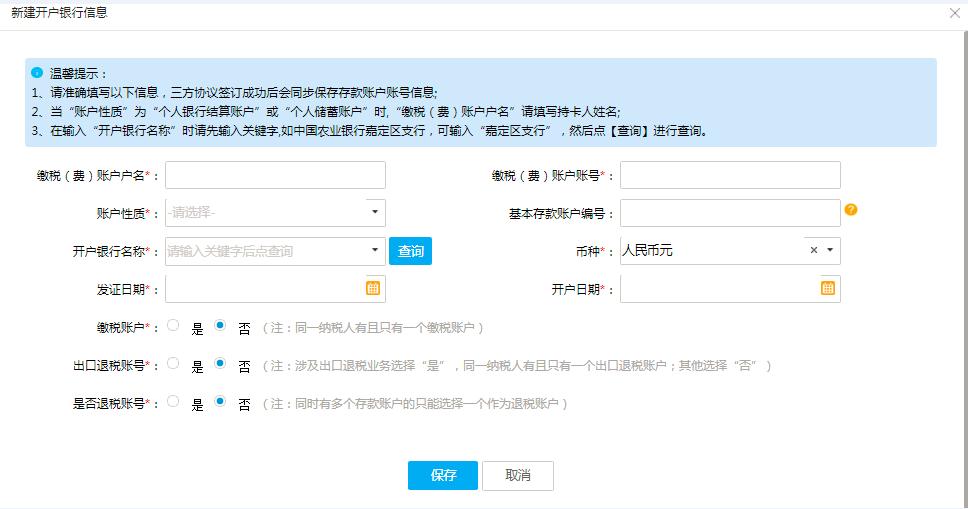Clear the 人民币元 currency selection with the x
Screen dimensions: 968x509
814,250
